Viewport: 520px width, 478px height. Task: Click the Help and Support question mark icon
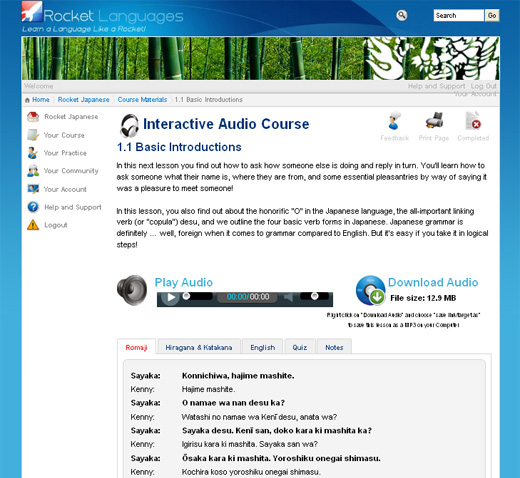coord(33,207)
